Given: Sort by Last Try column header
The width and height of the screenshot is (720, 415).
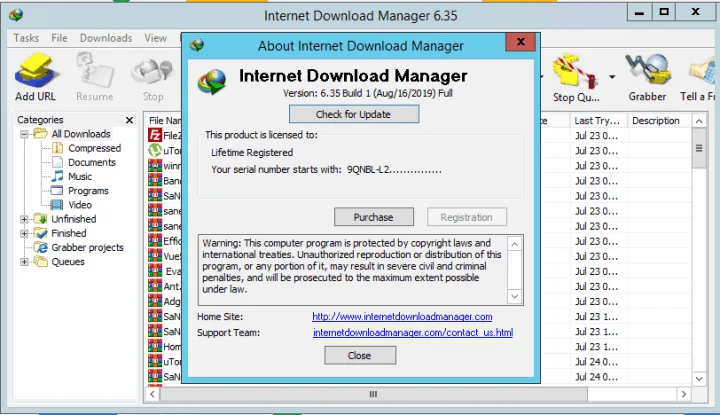Looking at the screenshot, I should click(x=597, y=121).
